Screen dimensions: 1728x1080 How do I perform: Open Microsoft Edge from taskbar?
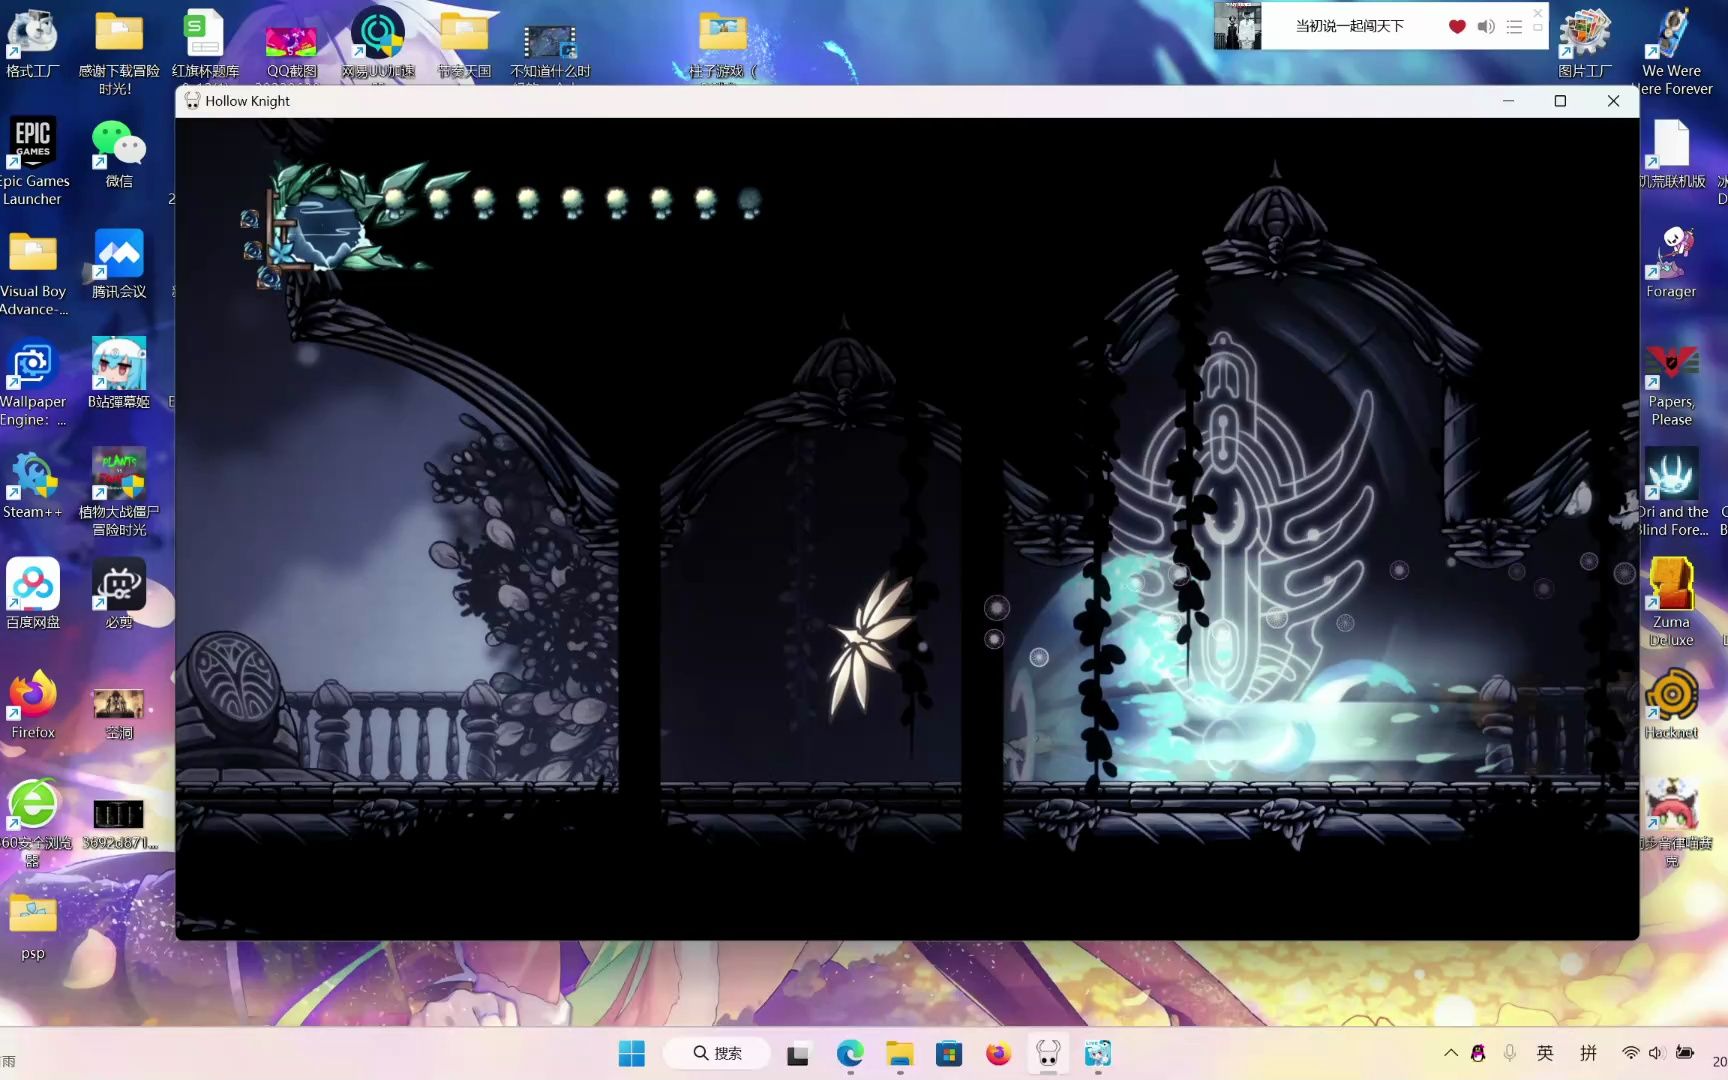[850, 1053]
